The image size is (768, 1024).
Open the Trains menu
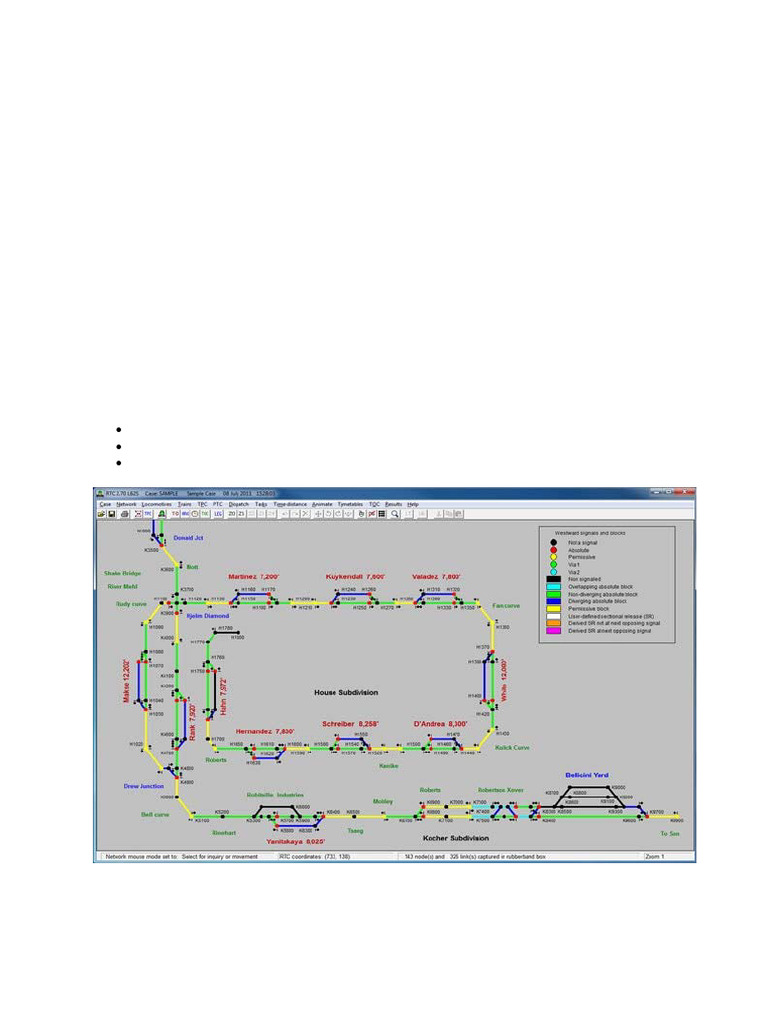pos(185,504)
